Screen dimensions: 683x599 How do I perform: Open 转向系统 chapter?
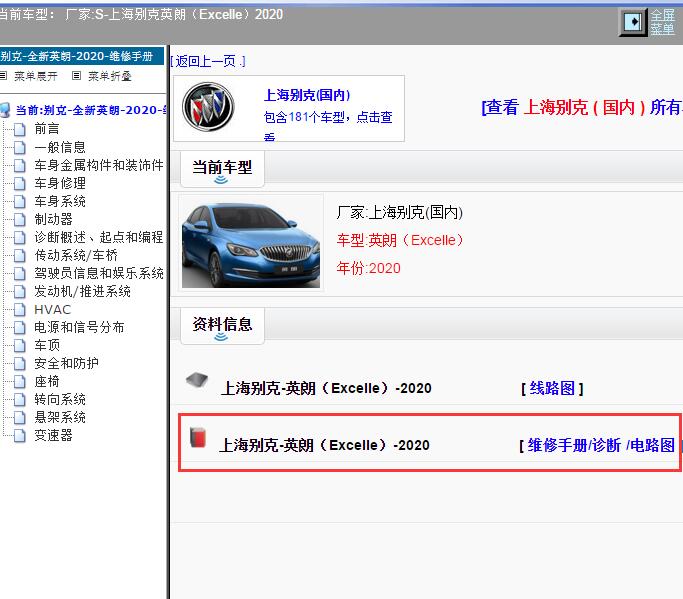pos(60,399)
